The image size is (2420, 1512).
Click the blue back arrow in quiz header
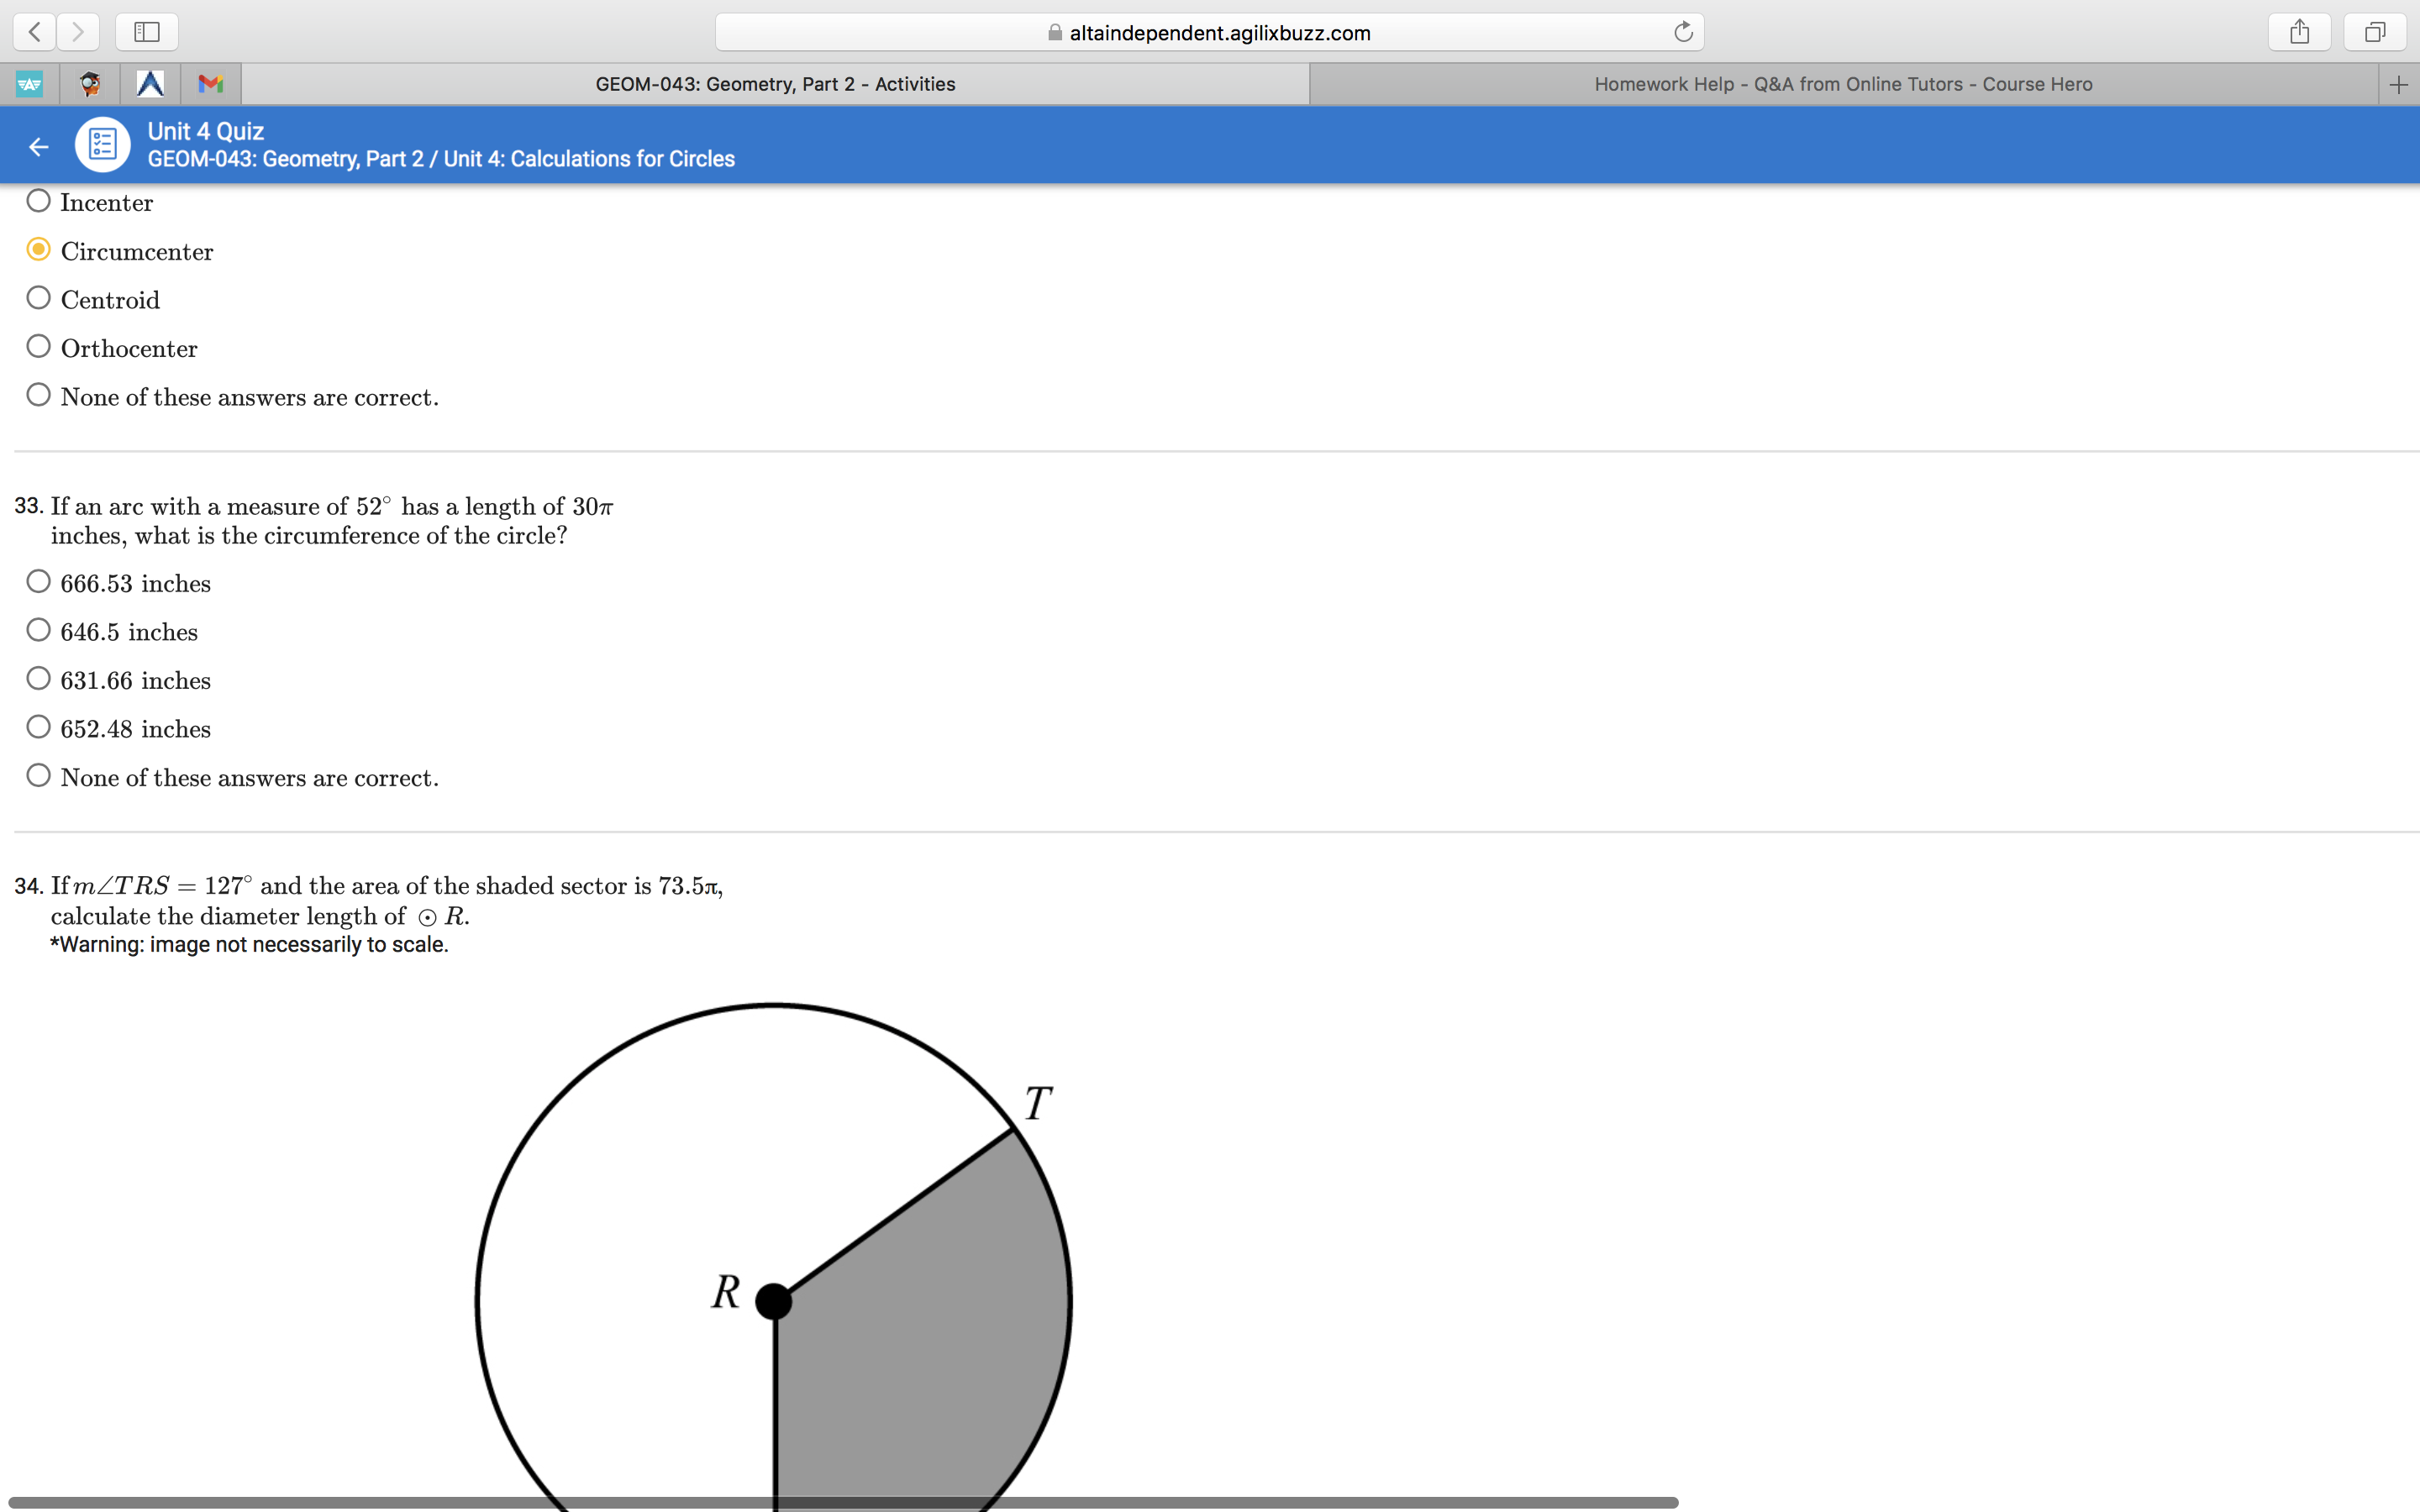click(39, 147)
